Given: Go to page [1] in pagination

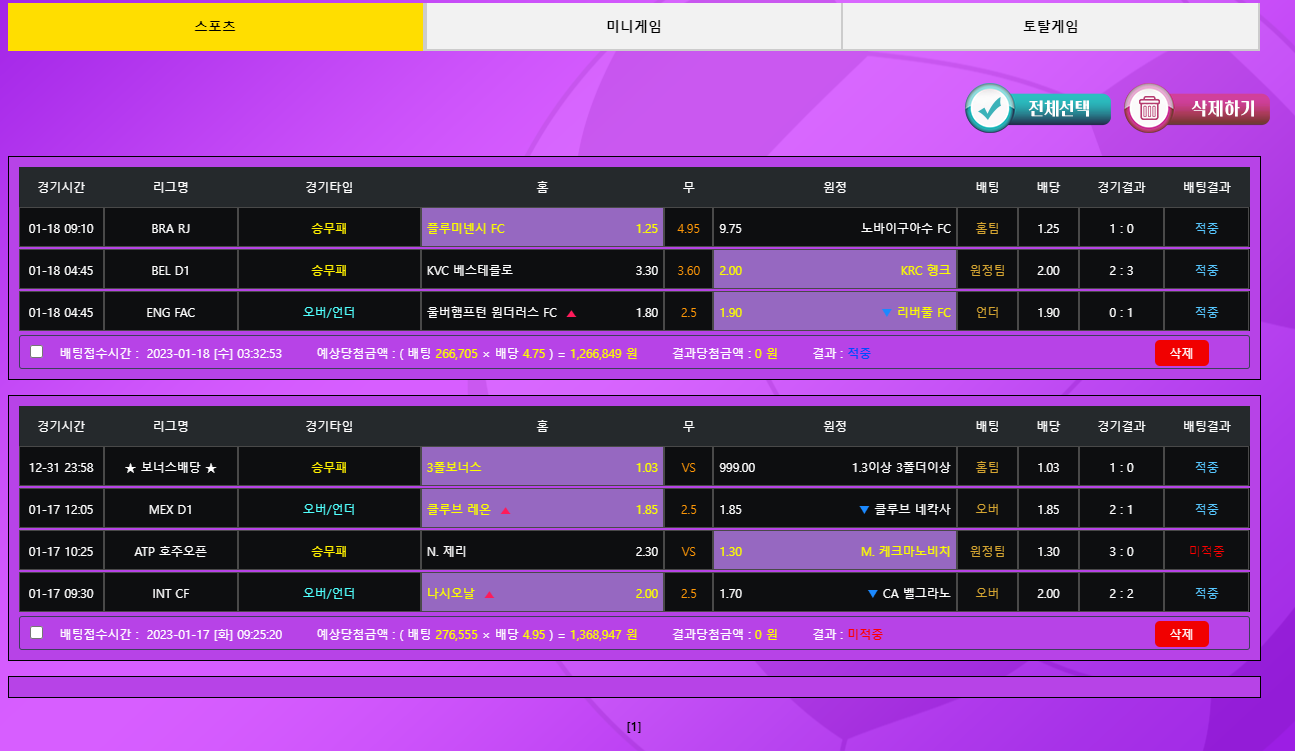Looking at the screenshot, I should (x=633, y=727).
